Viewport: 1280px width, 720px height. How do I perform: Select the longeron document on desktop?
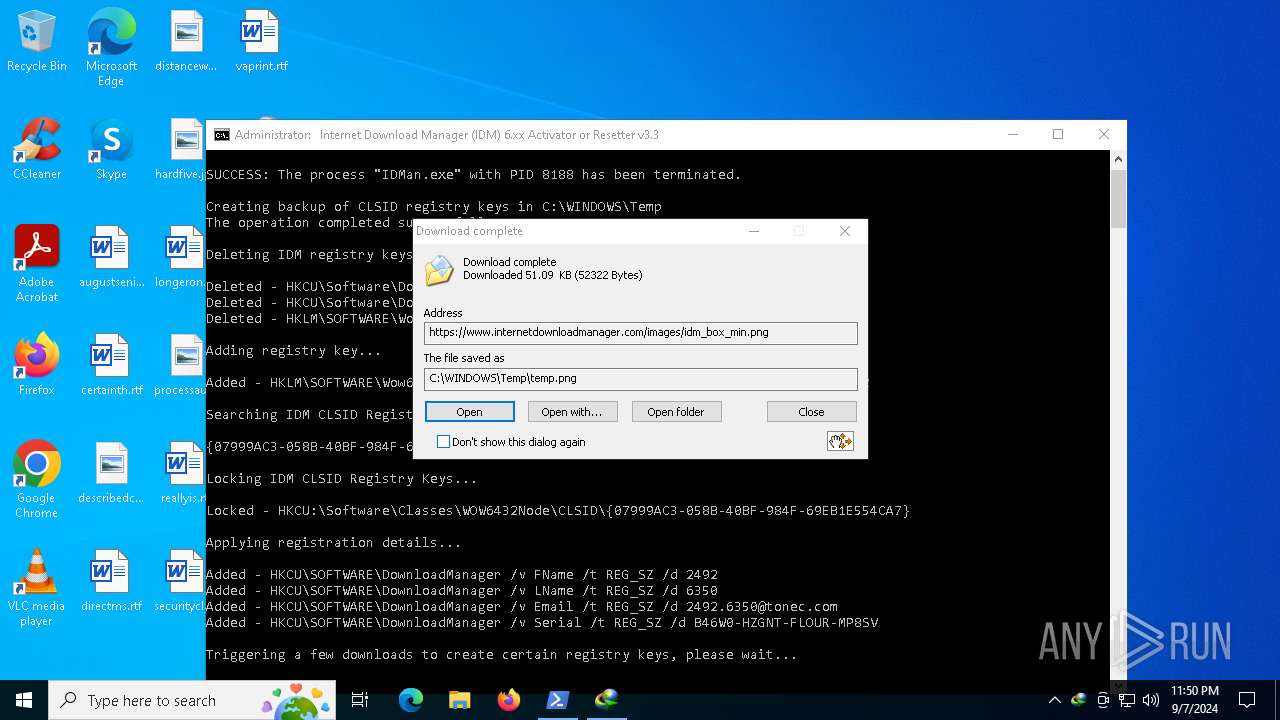click(181, 258)
